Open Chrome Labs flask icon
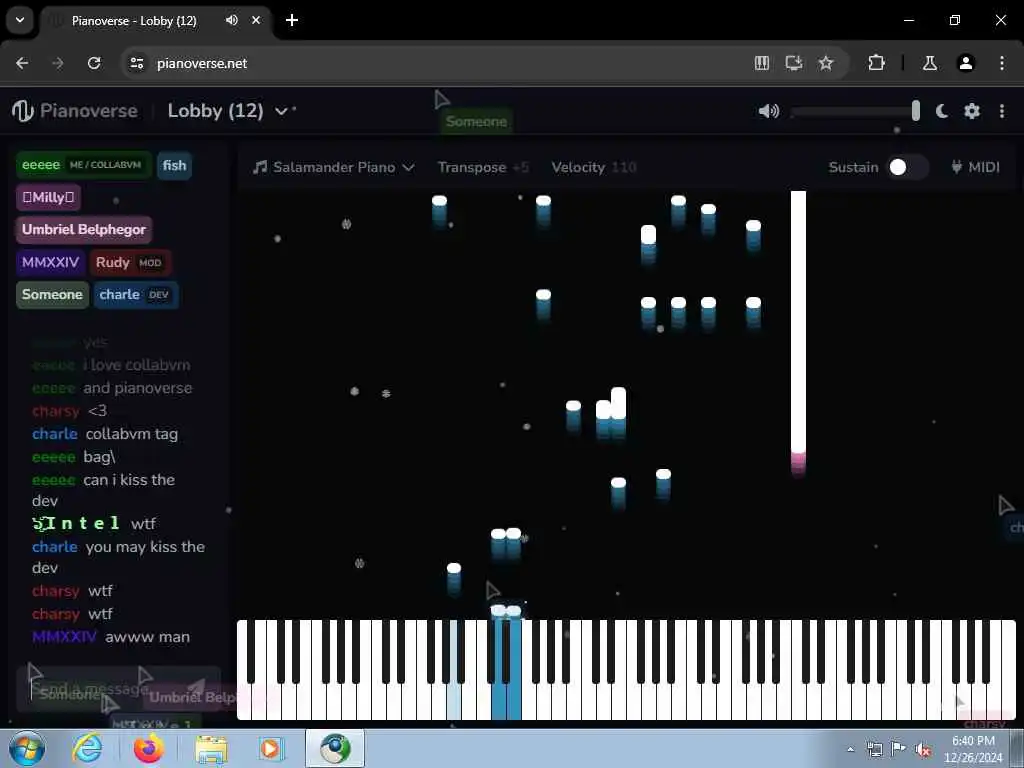 click(929, 63)
